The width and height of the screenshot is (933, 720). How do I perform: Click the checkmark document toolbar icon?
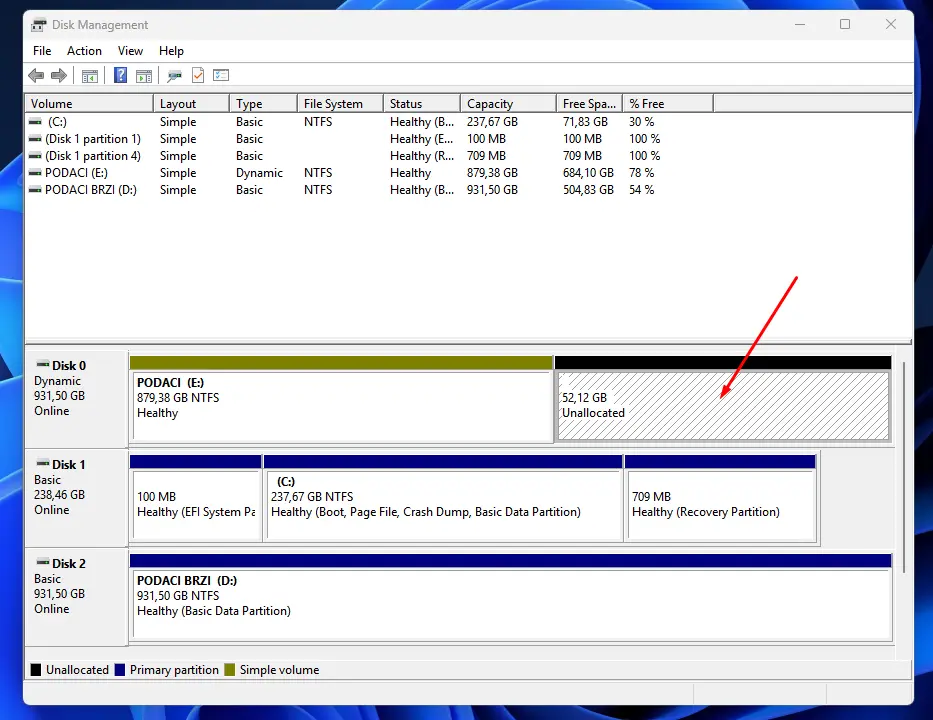pos(196,75)
